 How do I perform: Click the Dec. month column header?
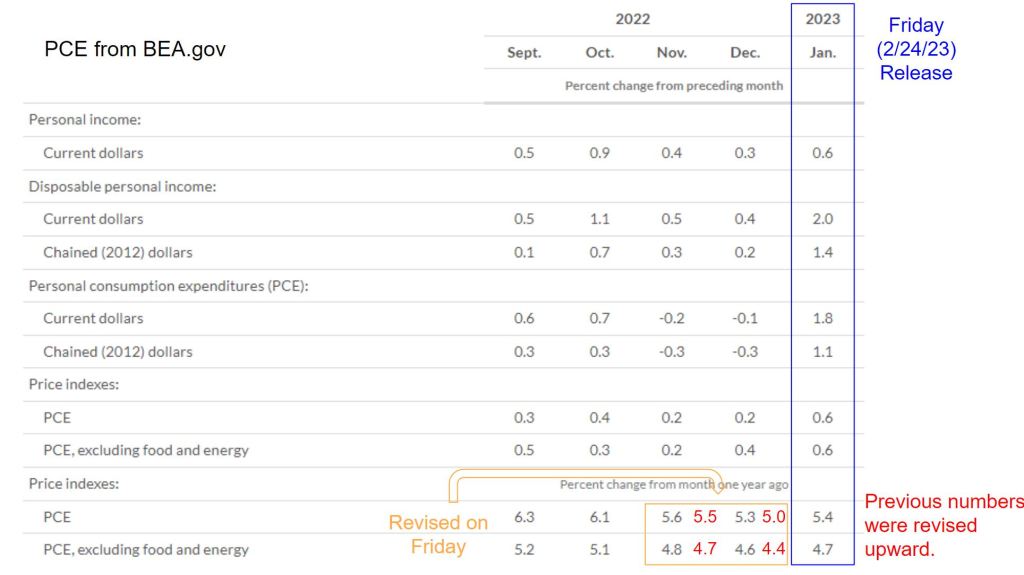745,53
